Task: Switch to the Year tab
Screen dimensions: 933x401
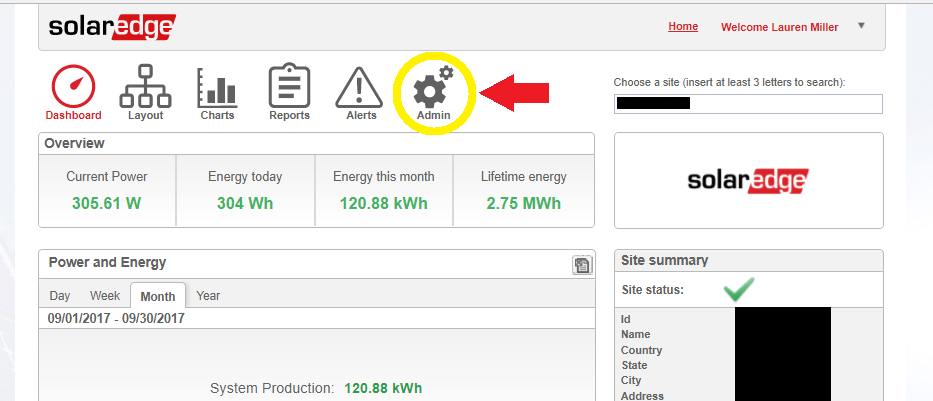Action: tap(208, 296)
